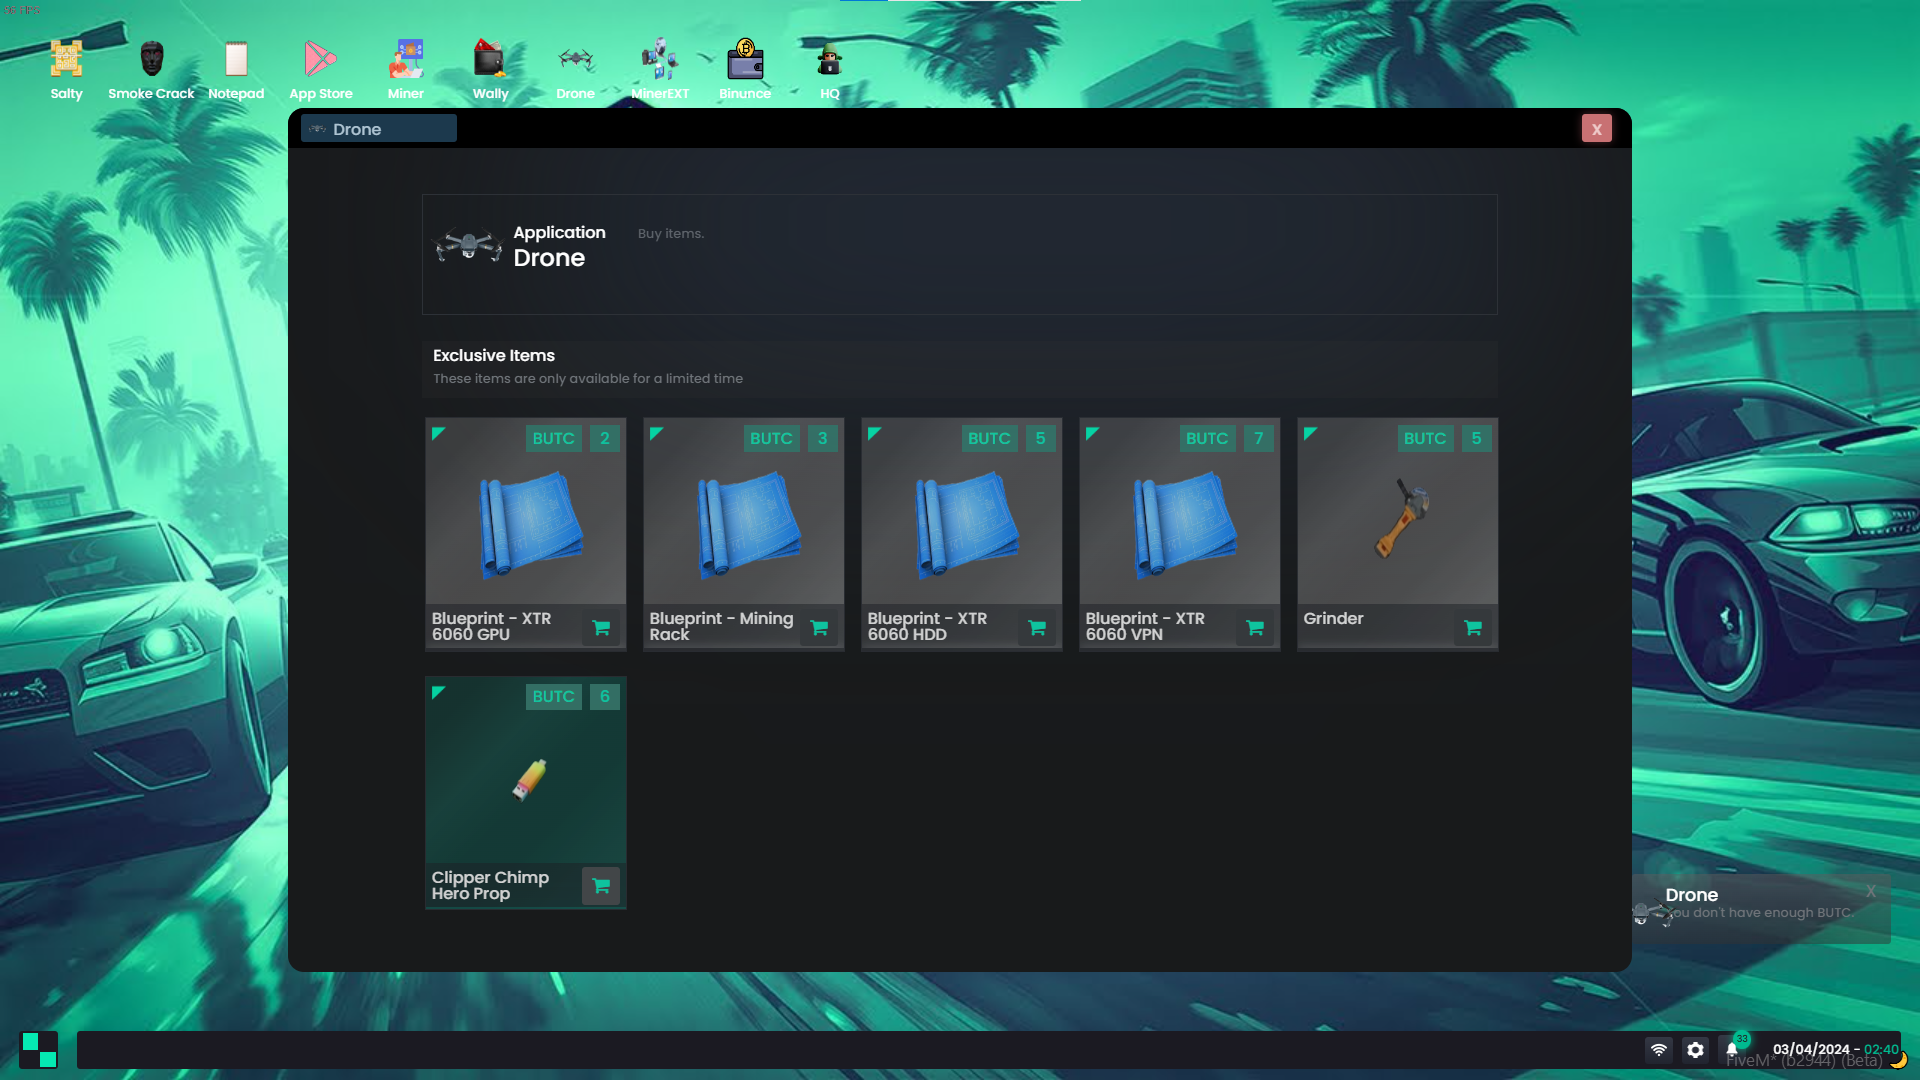This screenshot has width=1920, height=1080.
Task: Select the XTR 6060 VPN blueprint image
Action: point(1184,525)
